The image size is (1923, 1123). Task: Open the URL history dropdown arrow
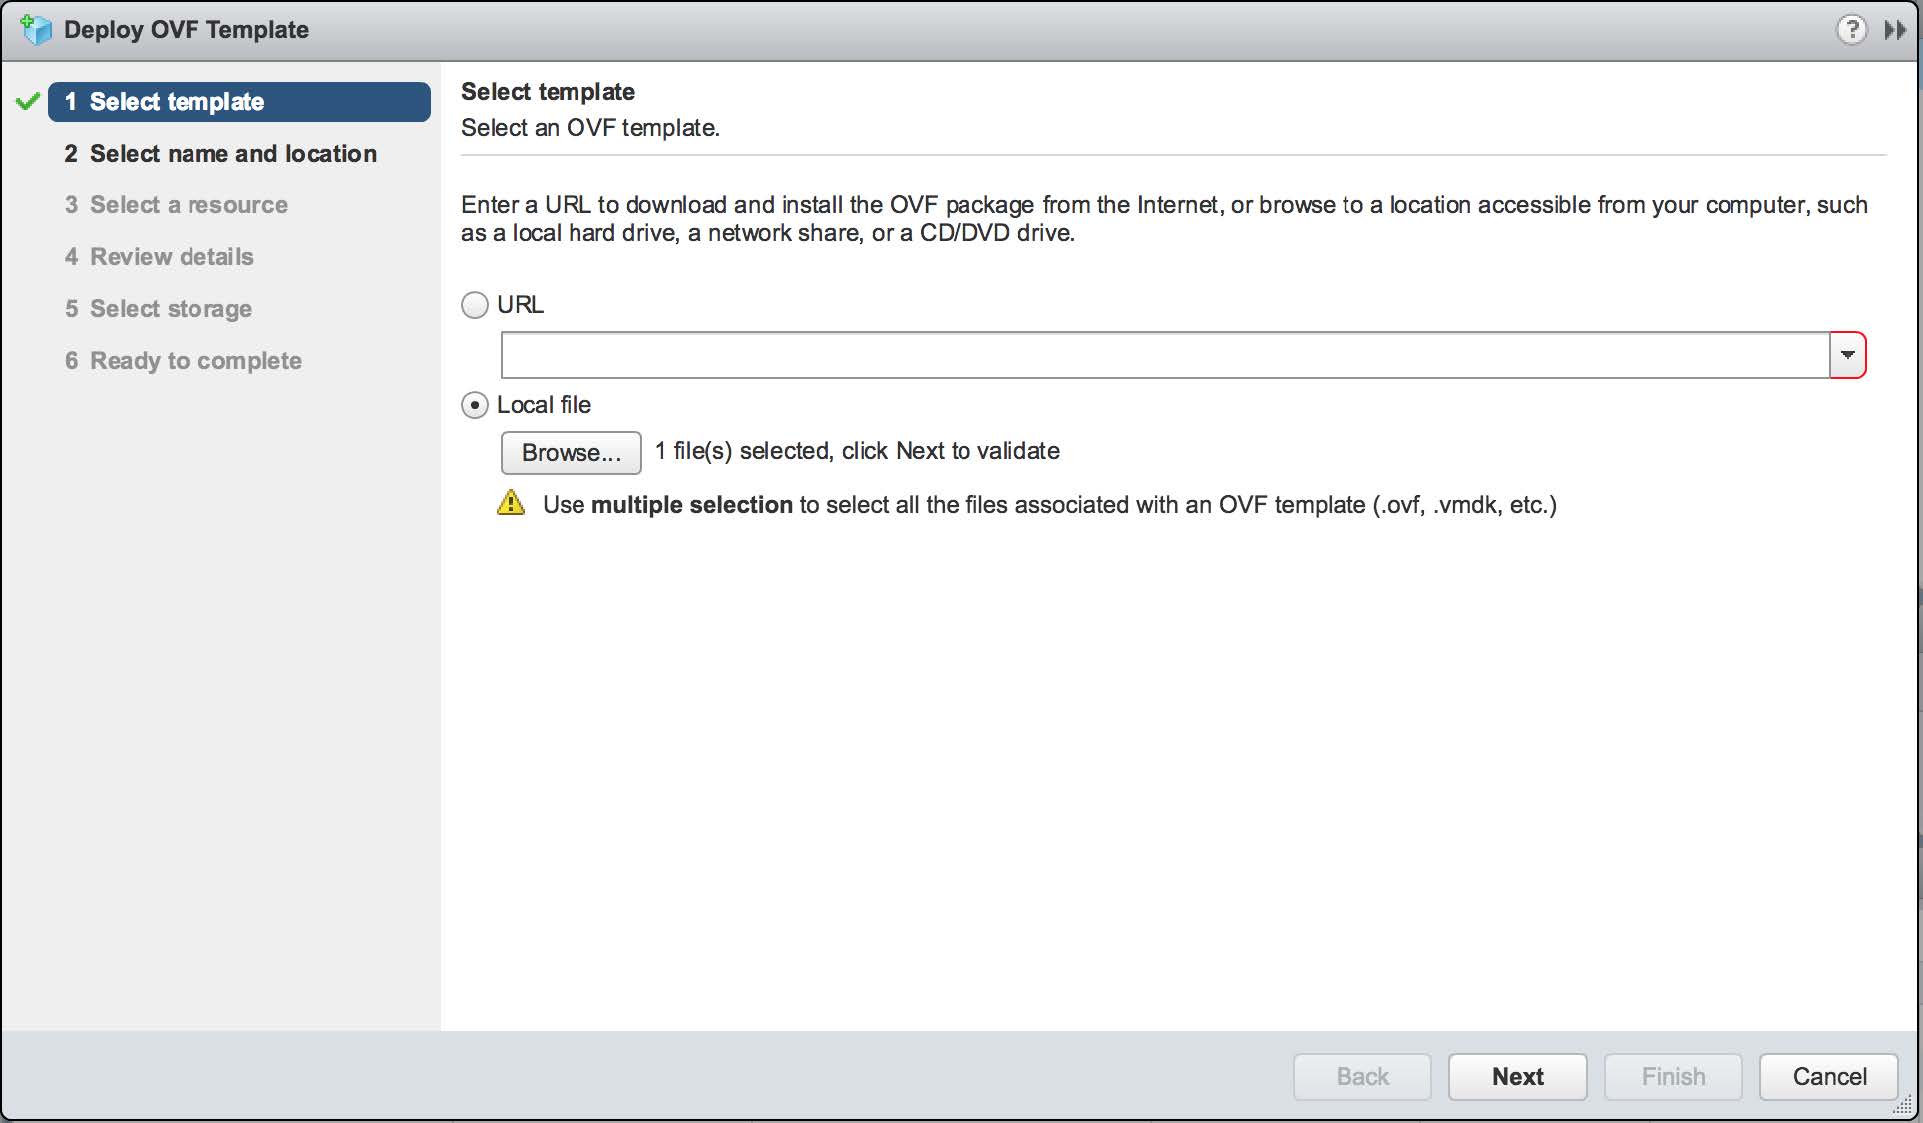tap(1847, 355)
